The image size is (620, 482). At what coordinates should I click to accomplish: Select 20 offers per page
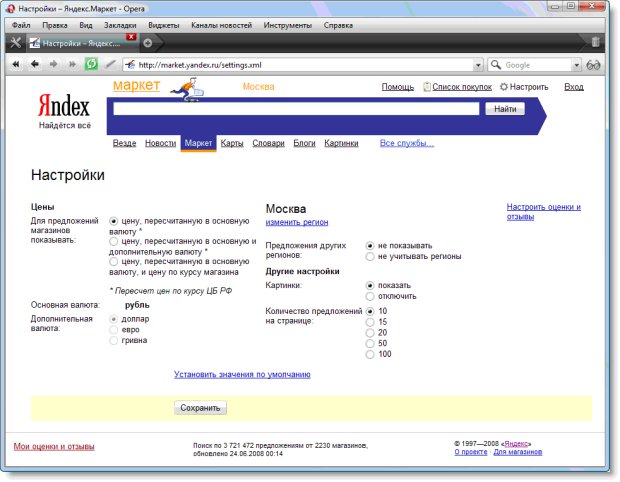[370, 333]
